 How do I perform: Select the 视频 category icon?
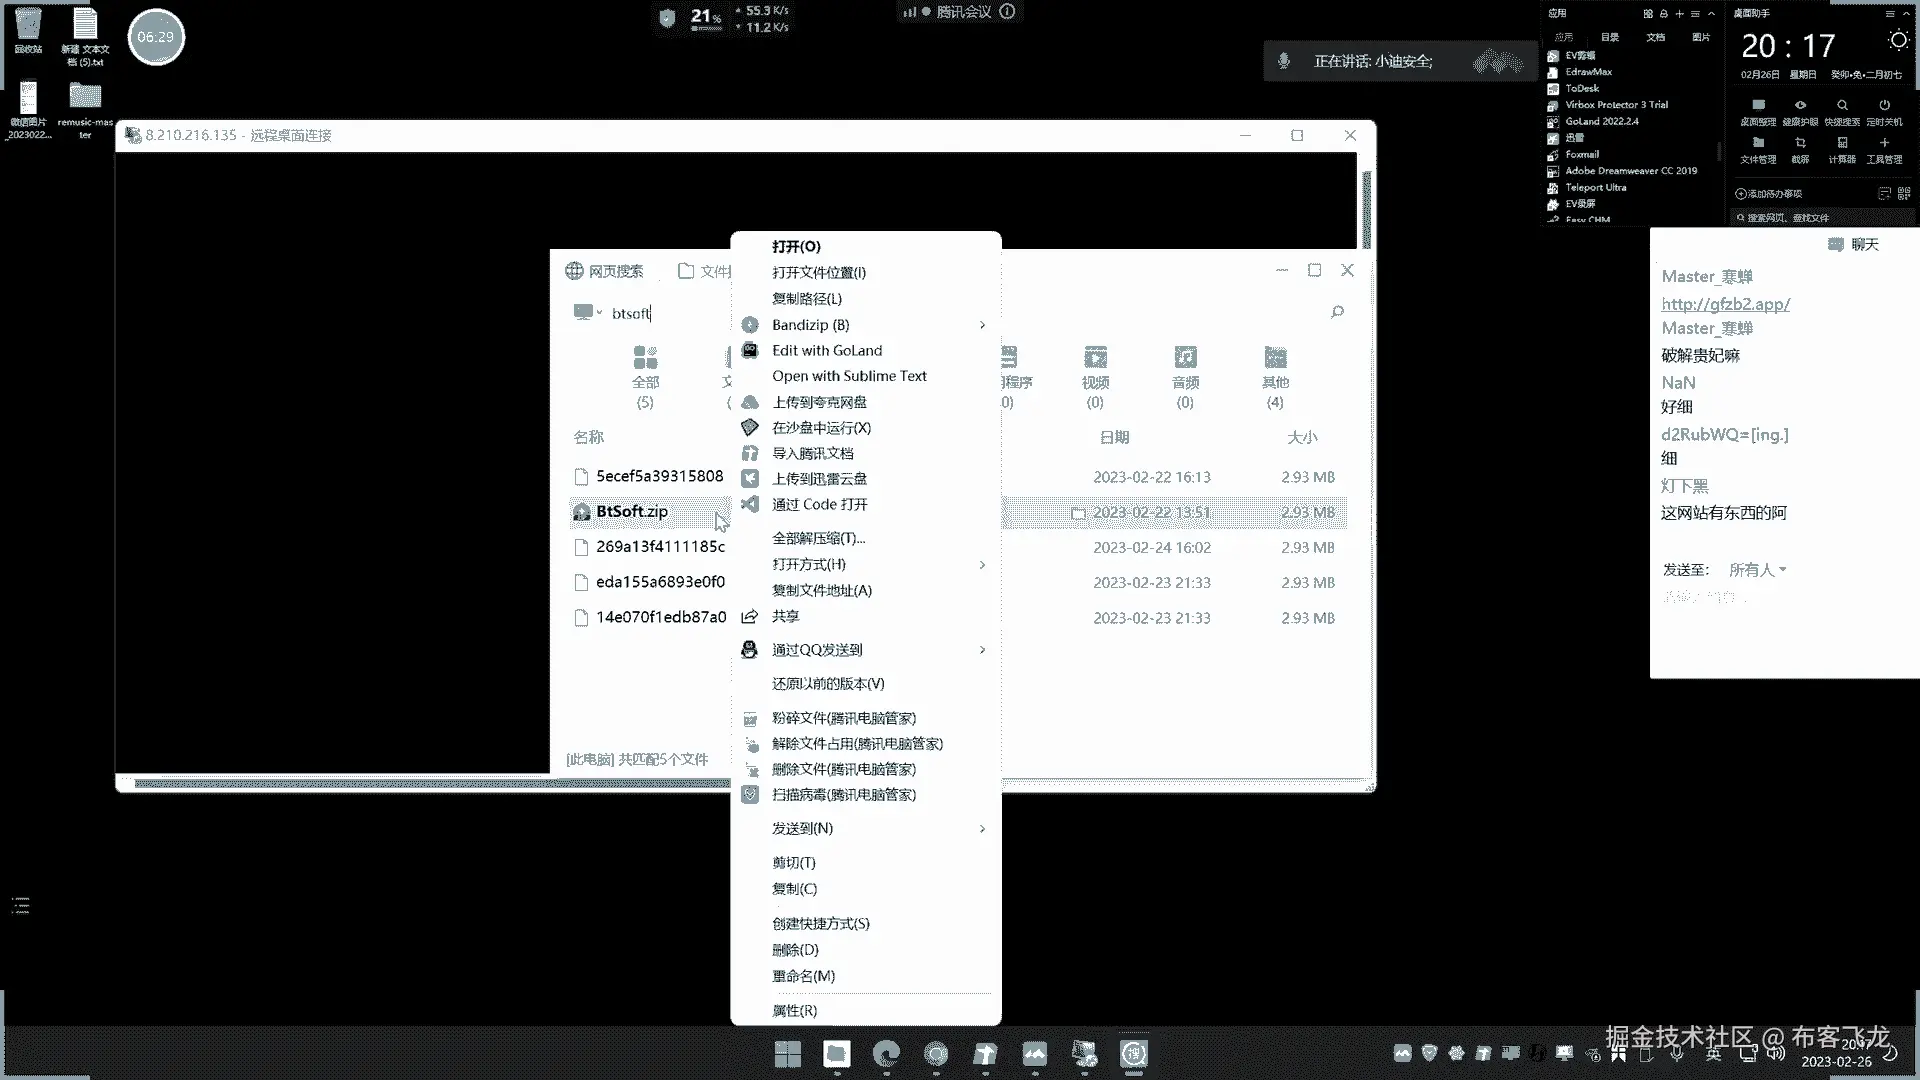[x=1095, y=358]
